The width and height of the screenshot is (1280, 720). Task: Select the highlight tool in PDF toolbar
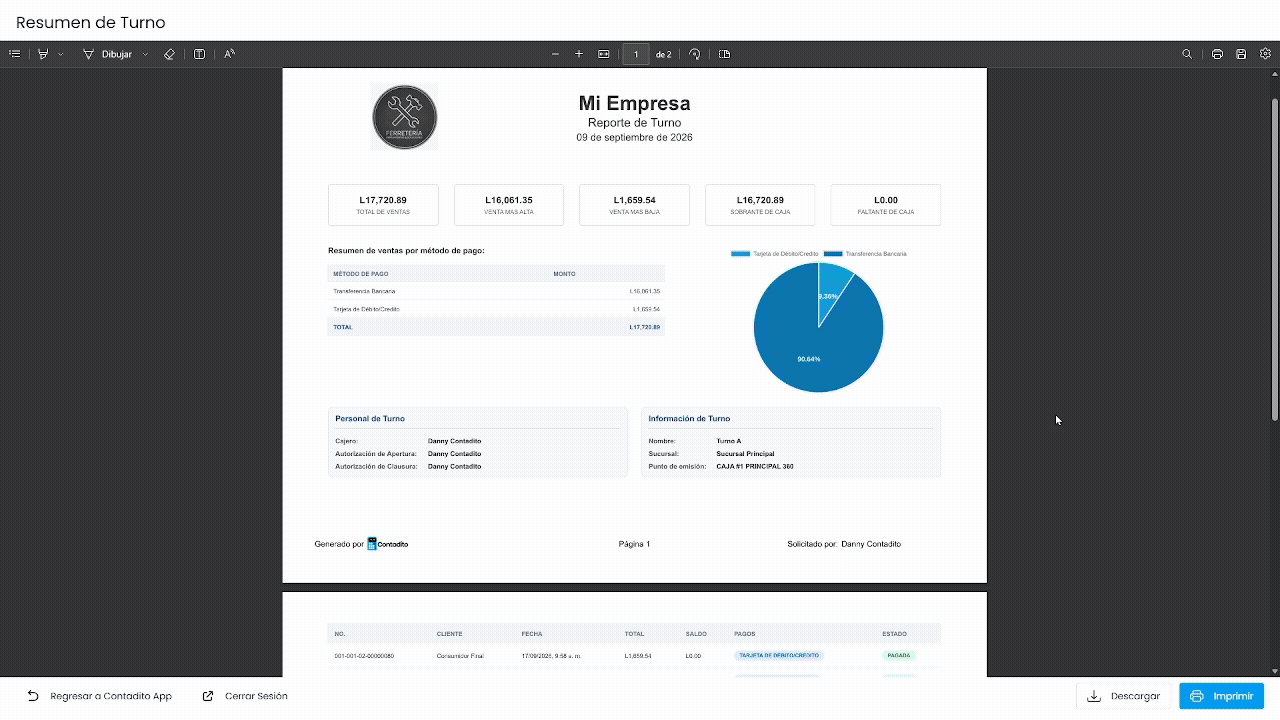click(x=43, y=54)
